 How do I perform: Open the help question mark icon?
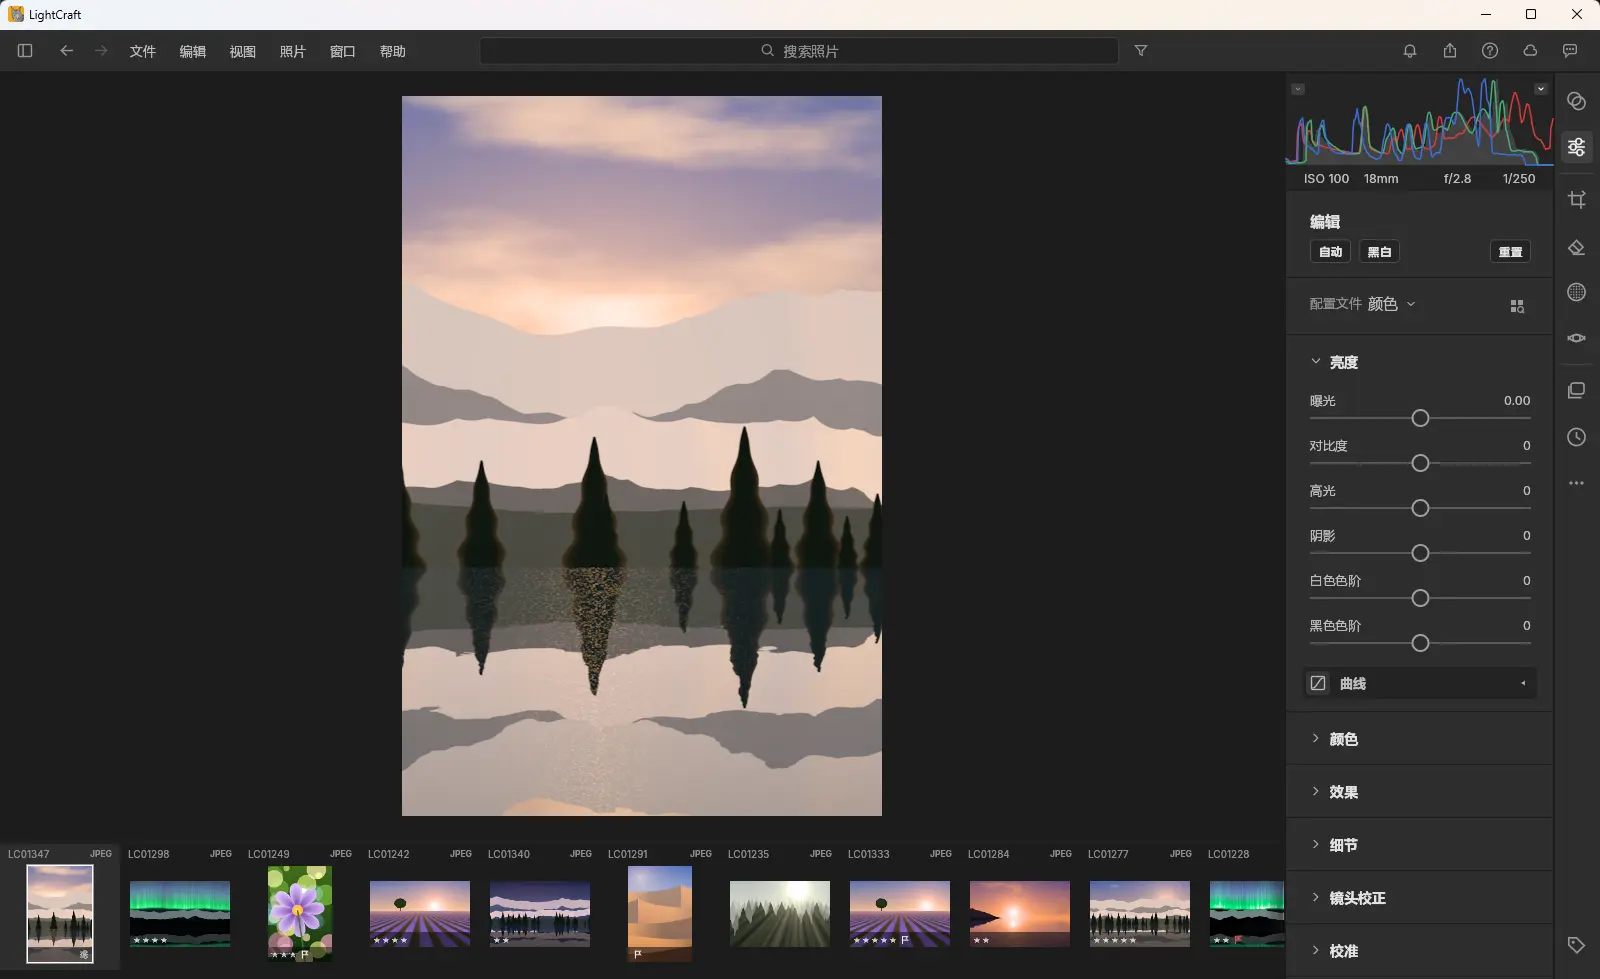pyautogui.click(x=1490, y=51)
